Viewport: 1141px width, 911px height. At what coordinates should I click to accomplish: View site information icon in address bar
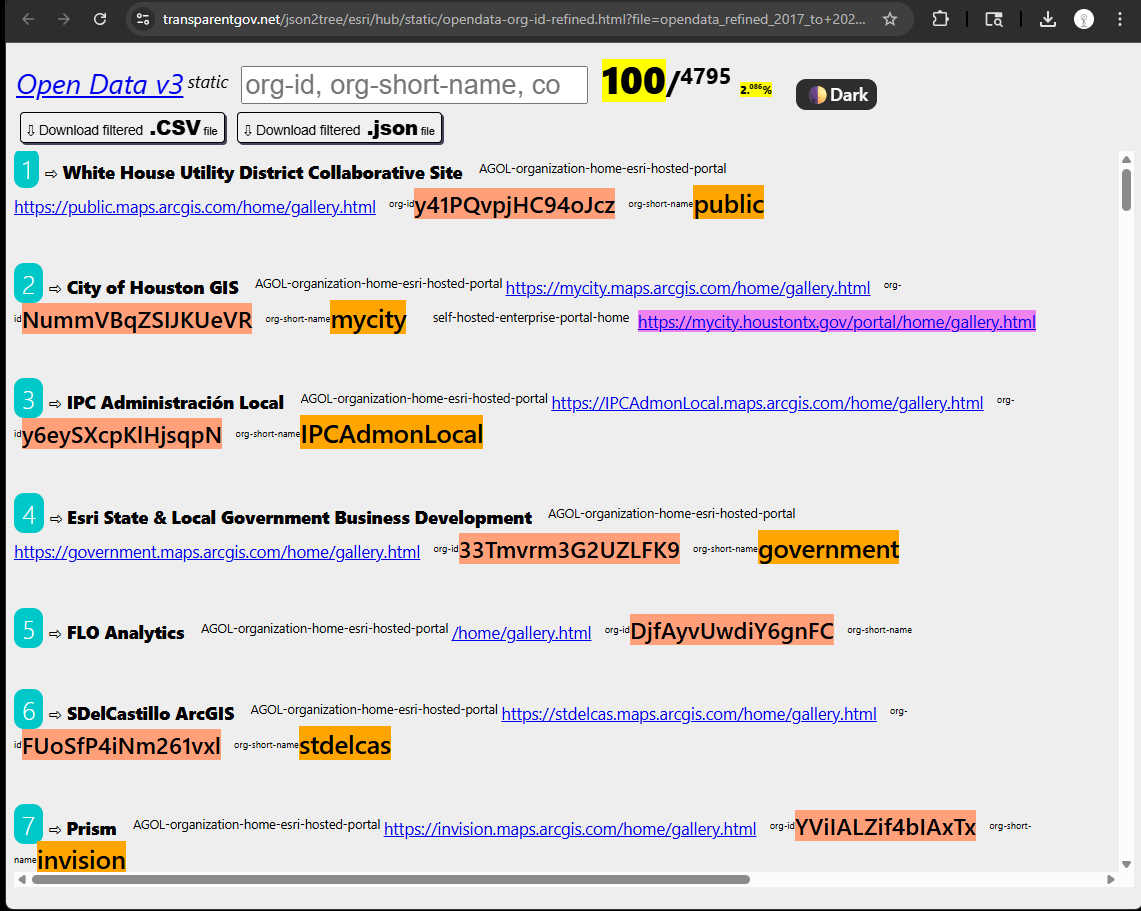143,20
